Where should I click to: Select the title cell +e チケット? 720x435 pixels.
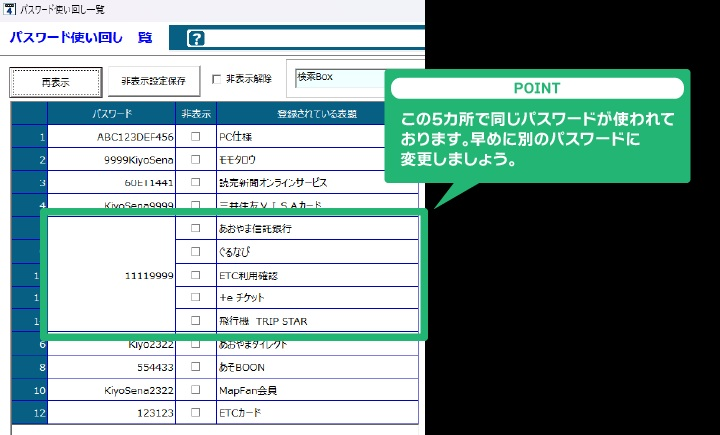[x=317, y=298]
